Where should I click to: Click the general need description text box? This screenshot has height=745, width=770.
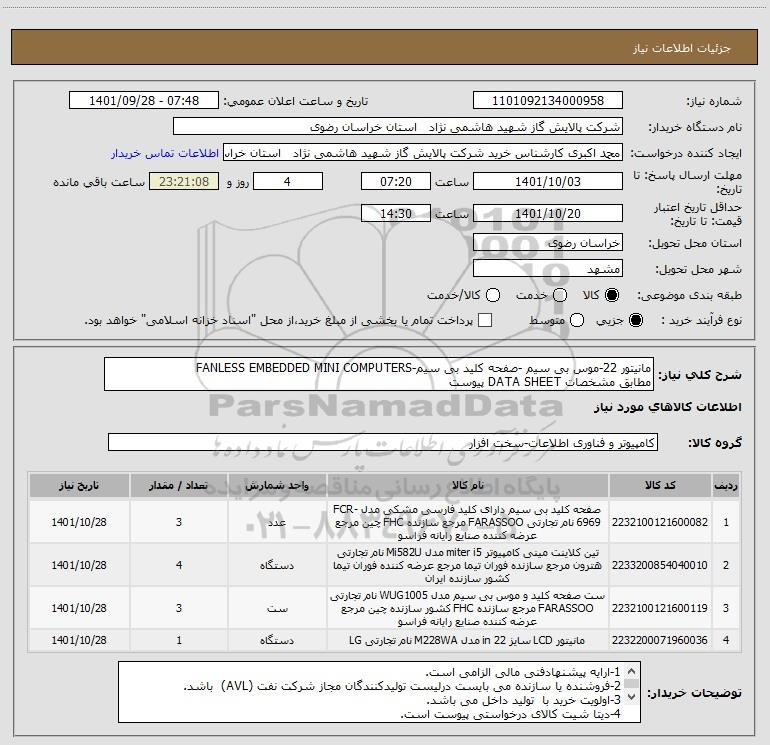(x=379, y=374)
